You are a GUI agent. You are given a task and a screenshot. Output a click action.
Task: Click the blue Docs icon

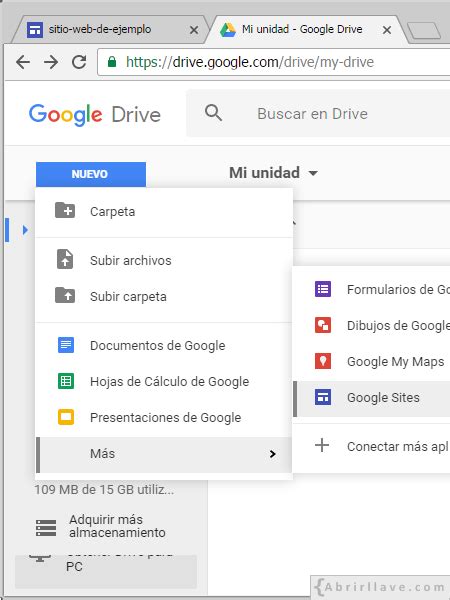[66, 345]
